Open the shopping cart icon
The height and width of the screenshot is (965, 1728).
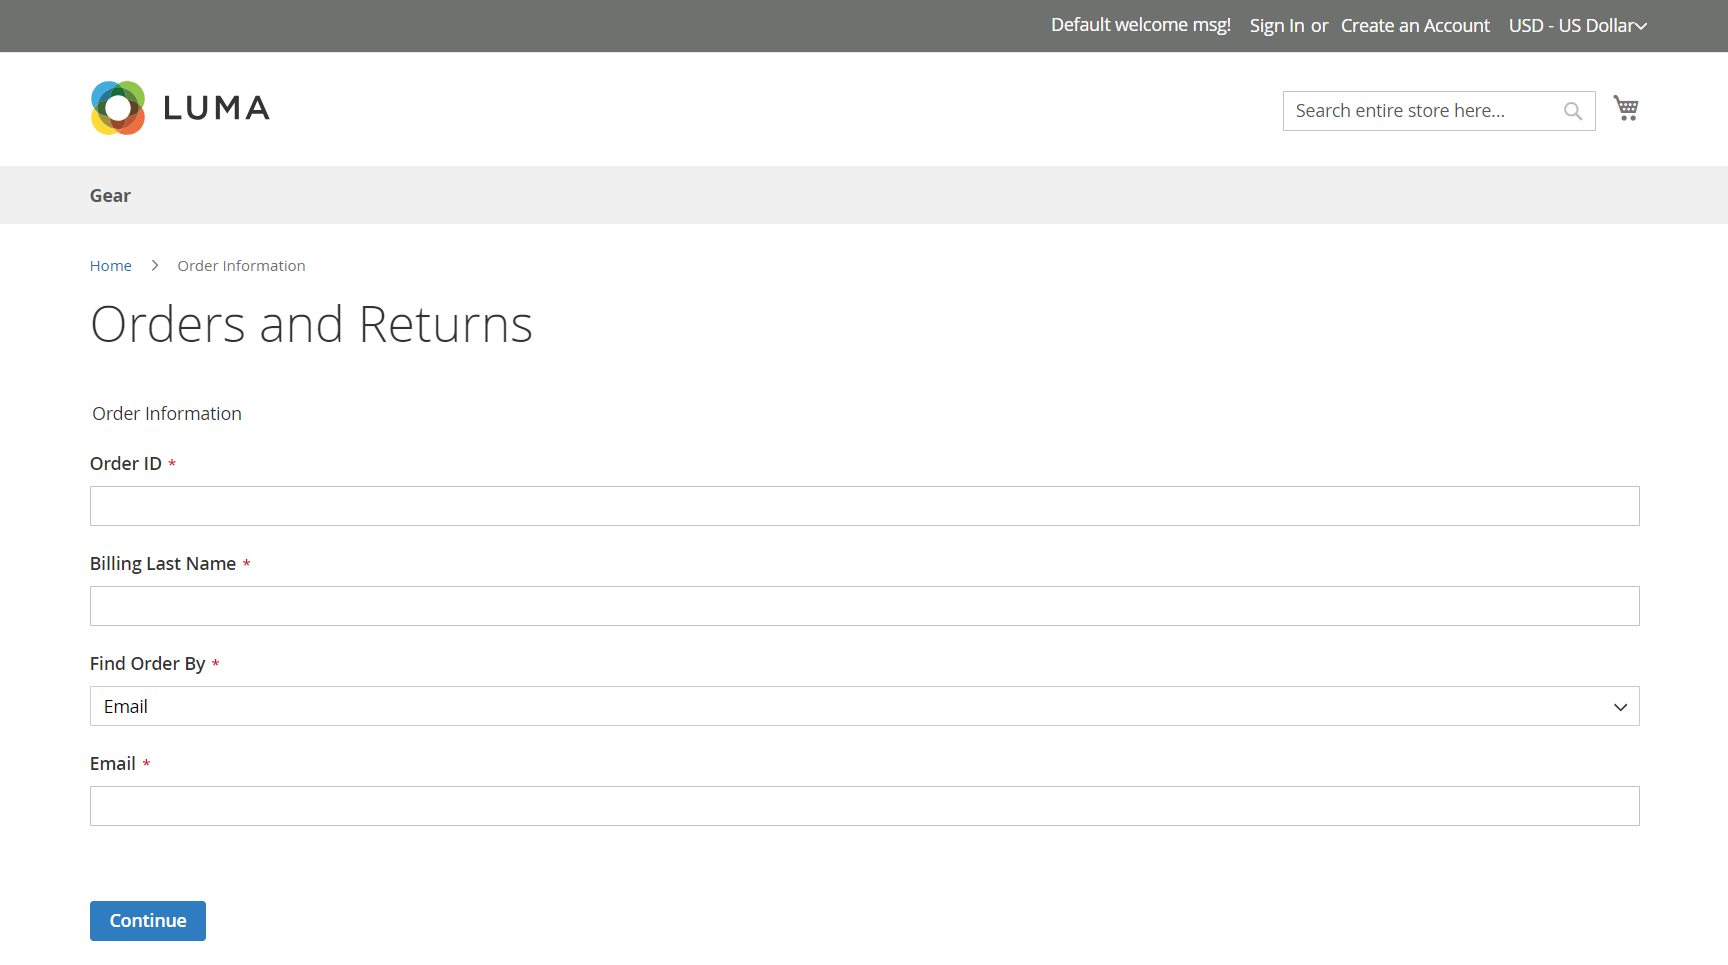[1626, 108]
